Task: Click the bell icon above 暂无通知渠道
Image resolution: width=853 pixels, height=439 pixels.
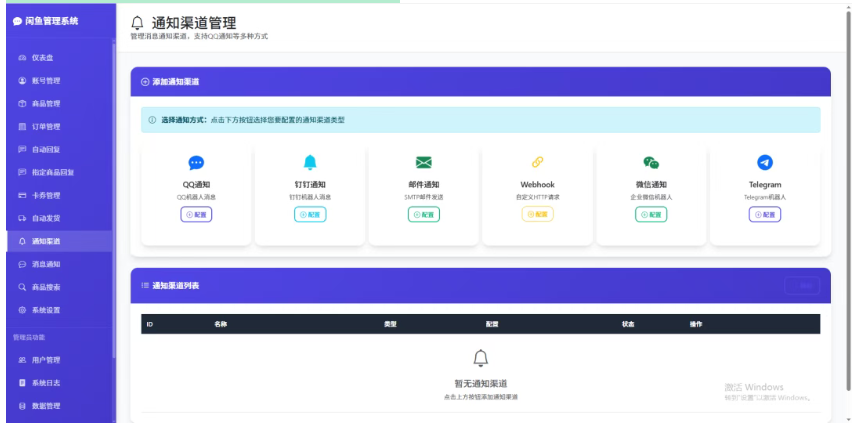Action: [480, 358]
